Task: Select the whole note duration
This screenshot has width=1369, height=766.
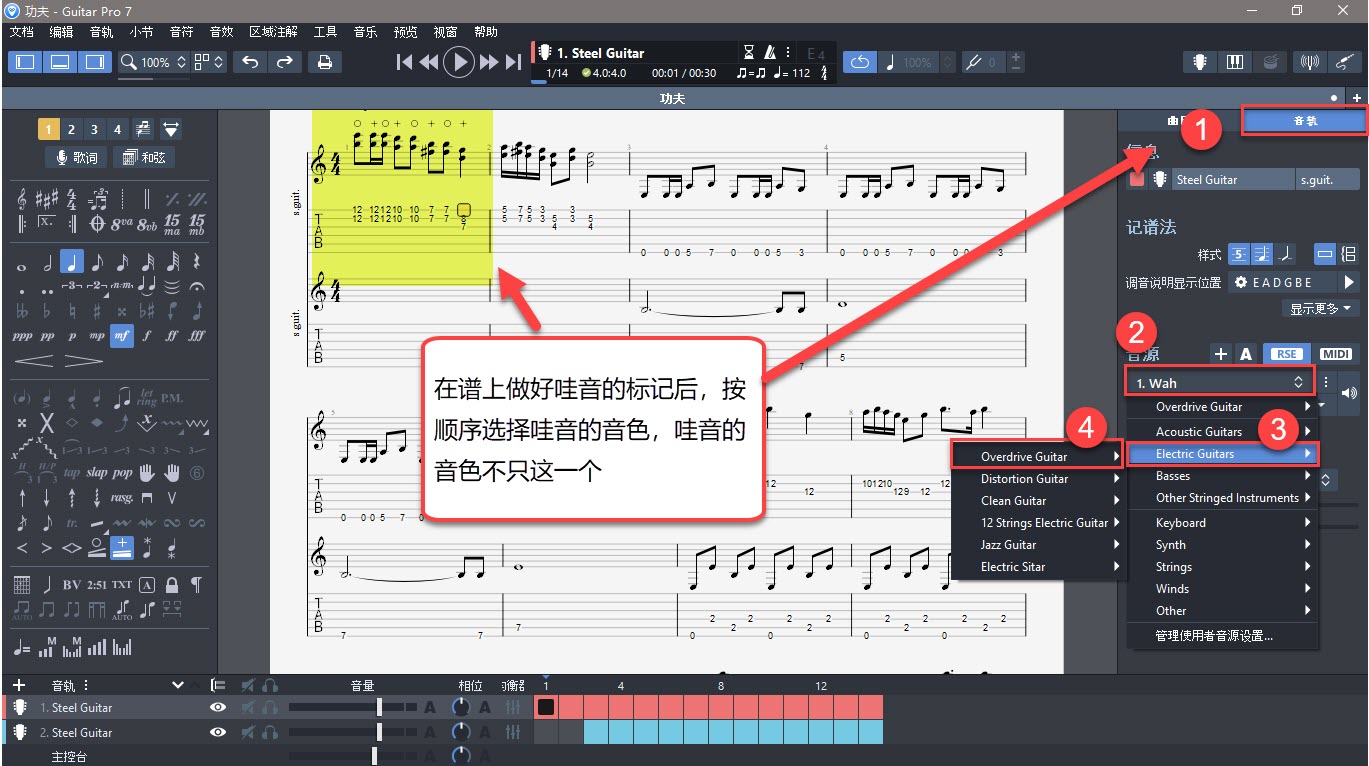Action: pyautogui.click(x=22, y=266)
